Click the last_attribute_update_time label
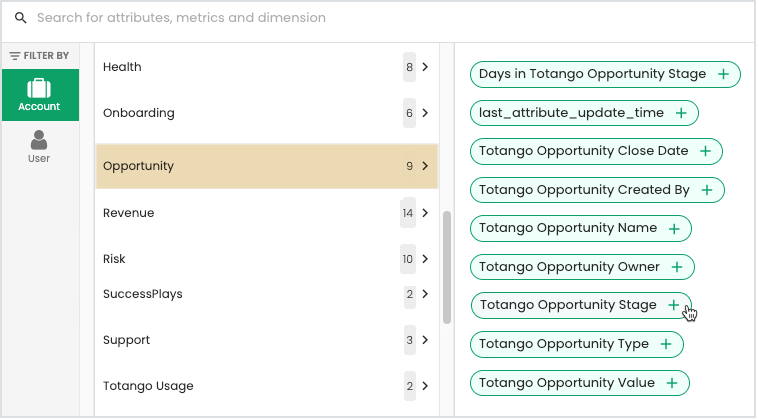 571,113
